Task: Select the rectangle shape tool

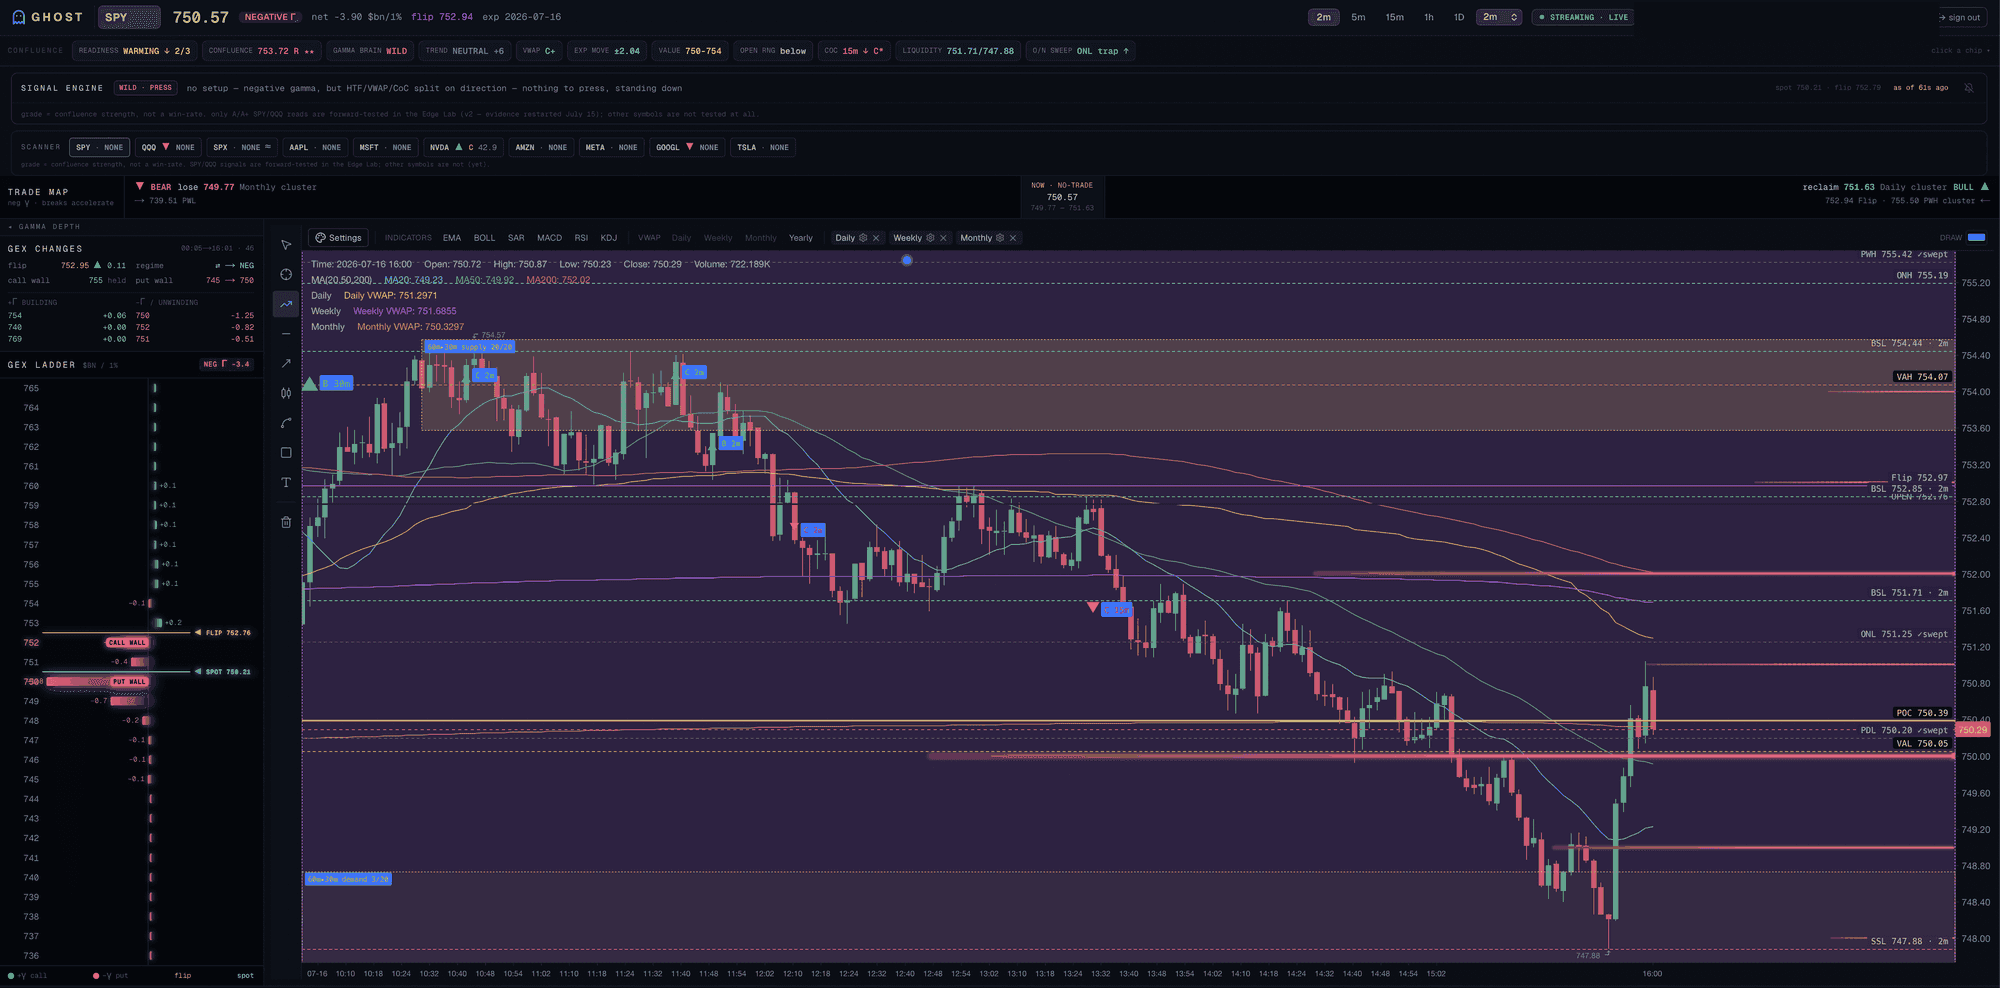Action: (286, 452)
